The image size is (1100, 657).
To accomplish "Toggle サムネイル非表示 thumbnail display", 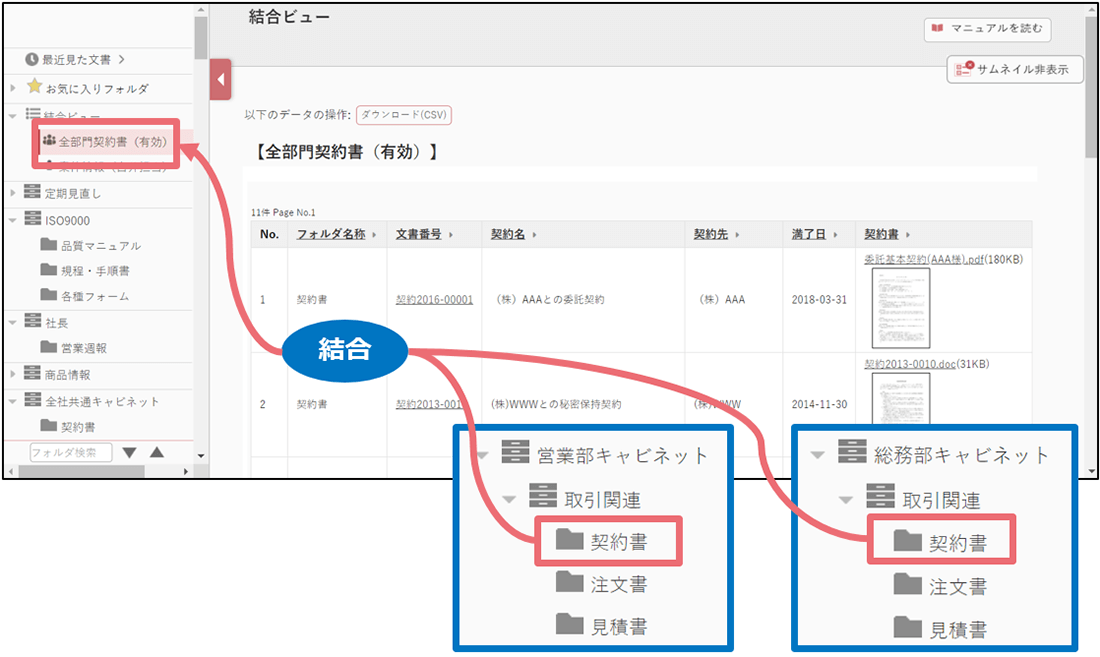I will (x=1014, y=69).
